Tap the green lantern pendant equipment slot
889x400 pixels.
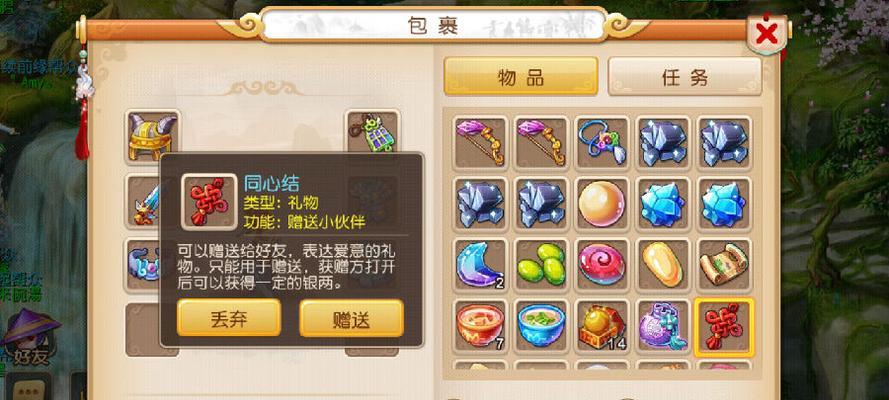(372, 131)
